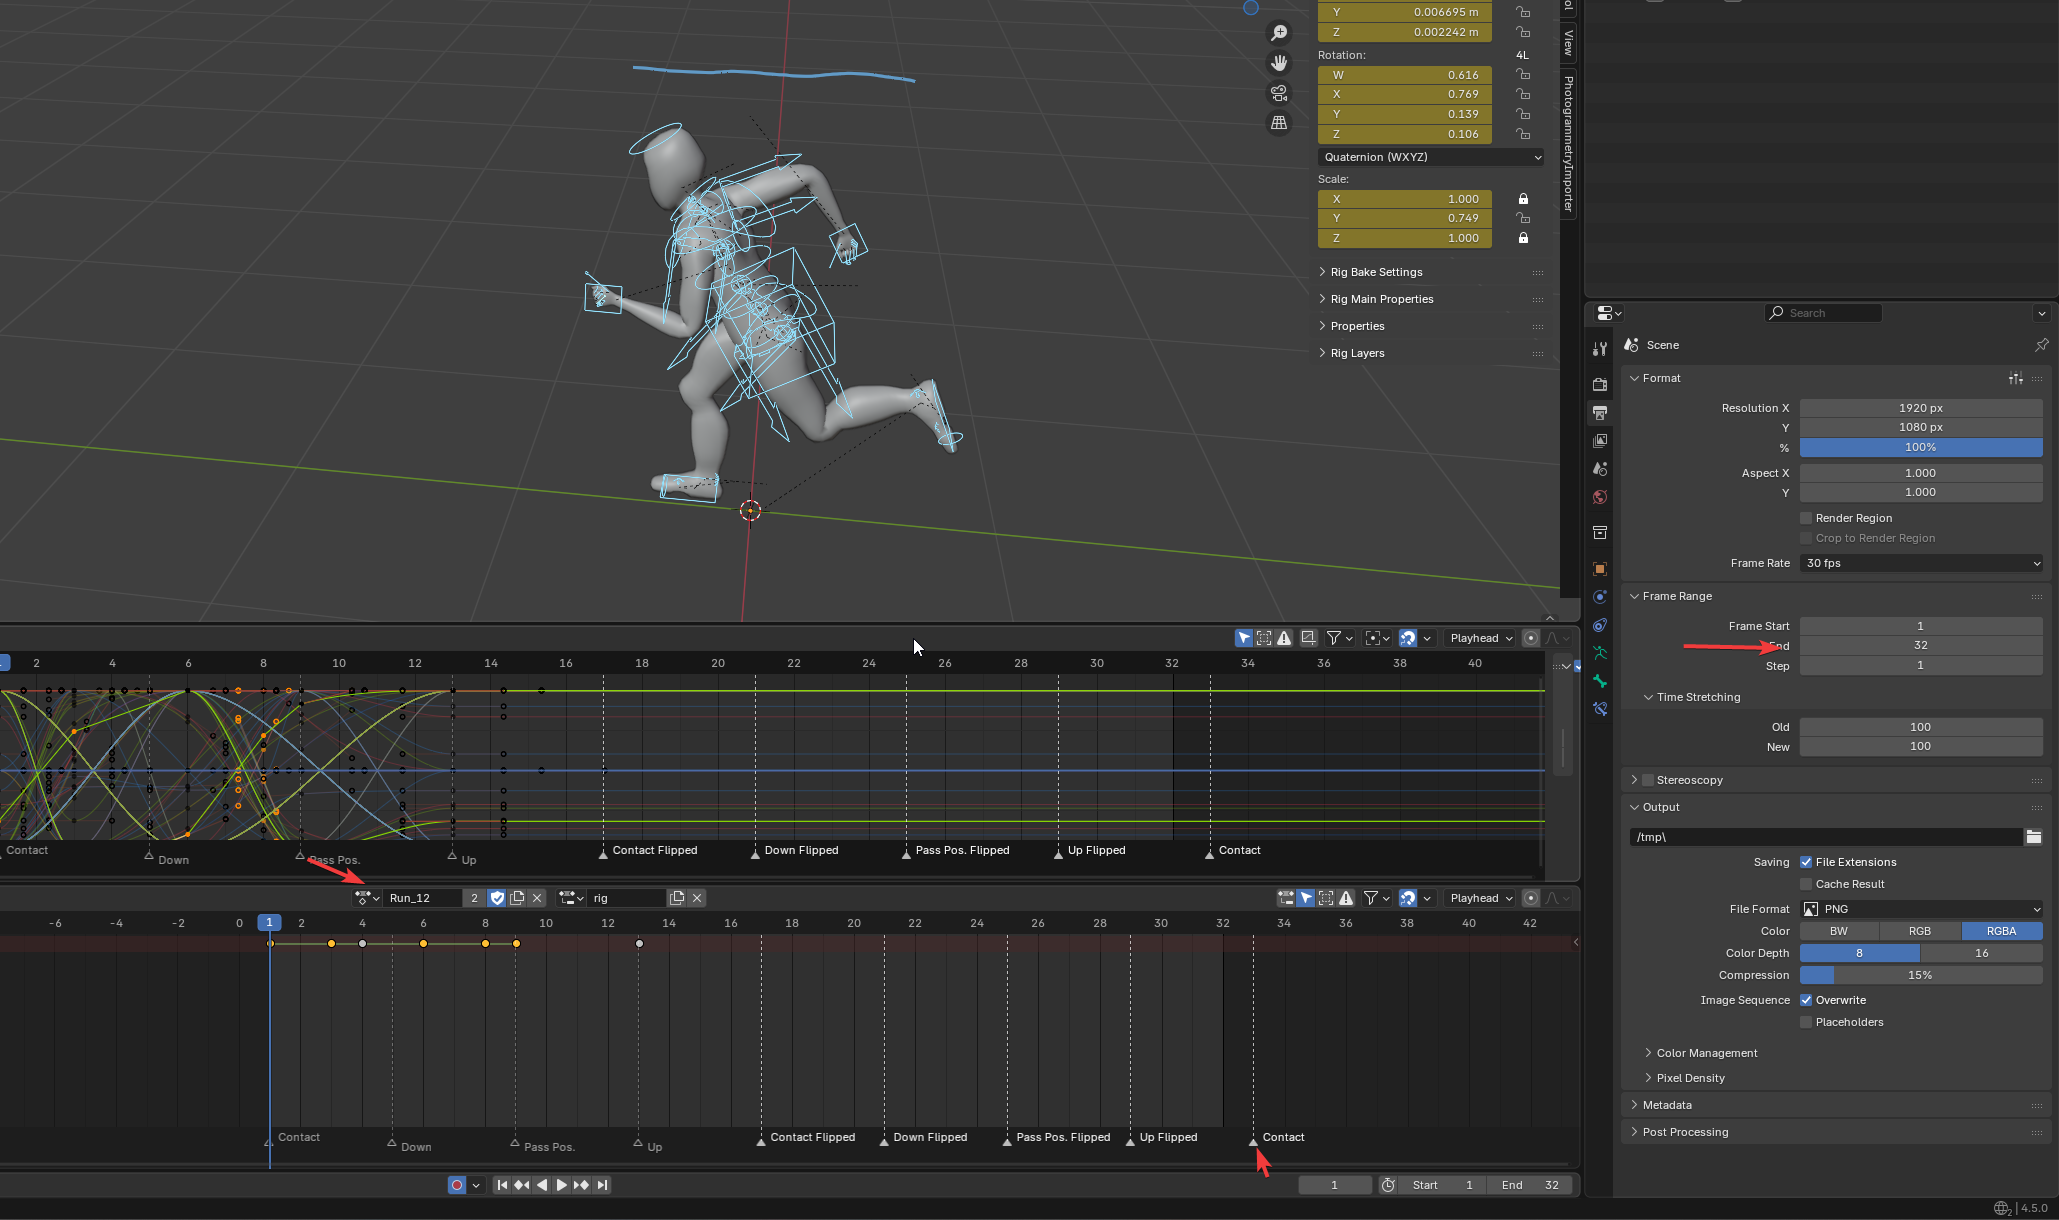Disable the File Extensions checkbox
This screenshot has height=1220, width=2059.
coord(1806,862)
